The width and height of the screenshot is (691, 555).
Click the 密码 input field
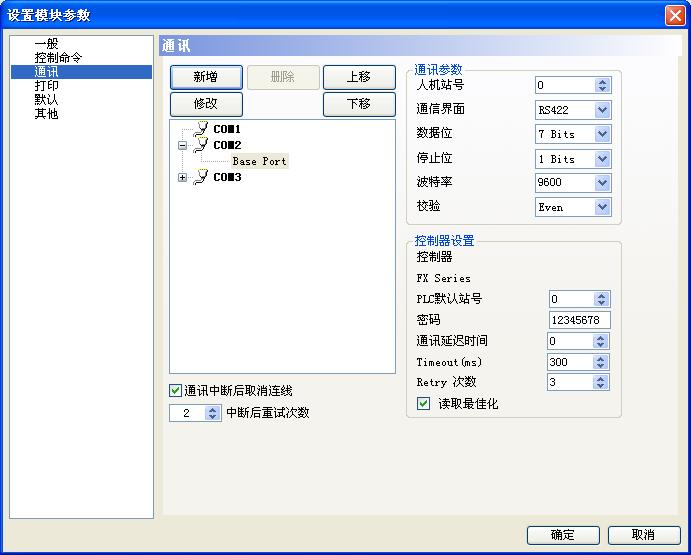click(x=579, y=320)
